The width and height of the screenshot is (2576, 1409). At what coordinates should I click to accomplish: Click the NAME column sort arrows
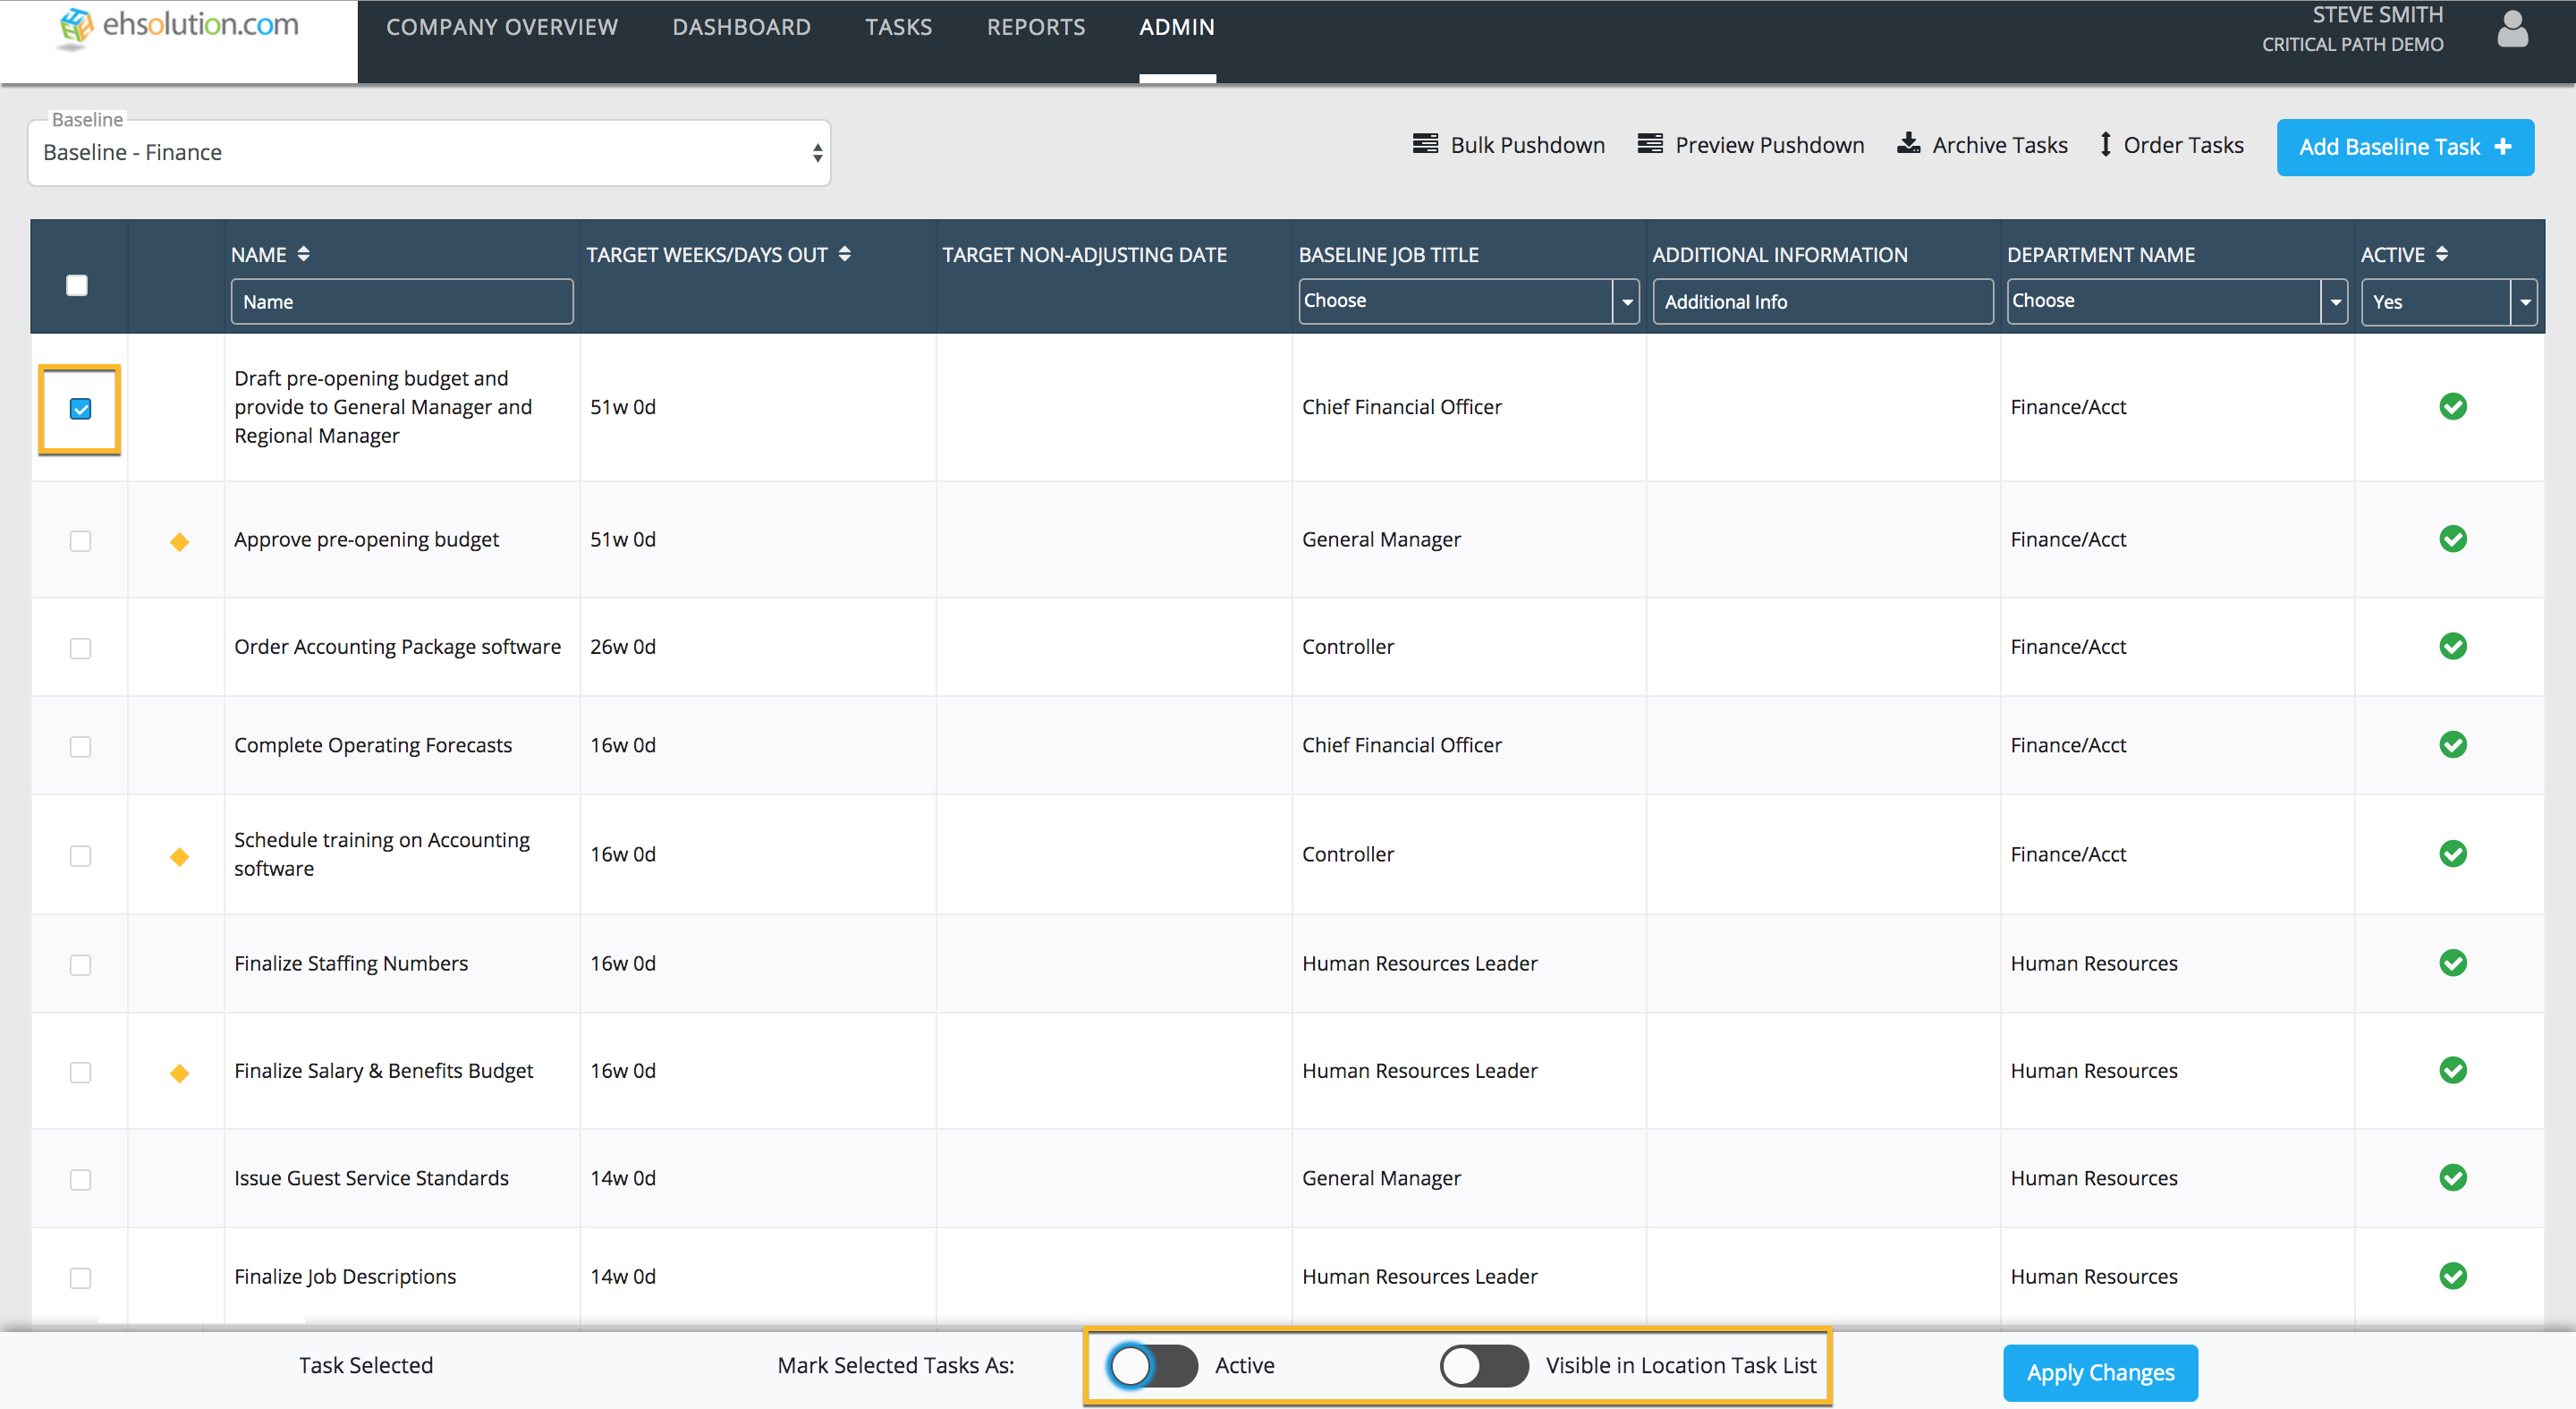pyautogui.click(x=303, y=254)
